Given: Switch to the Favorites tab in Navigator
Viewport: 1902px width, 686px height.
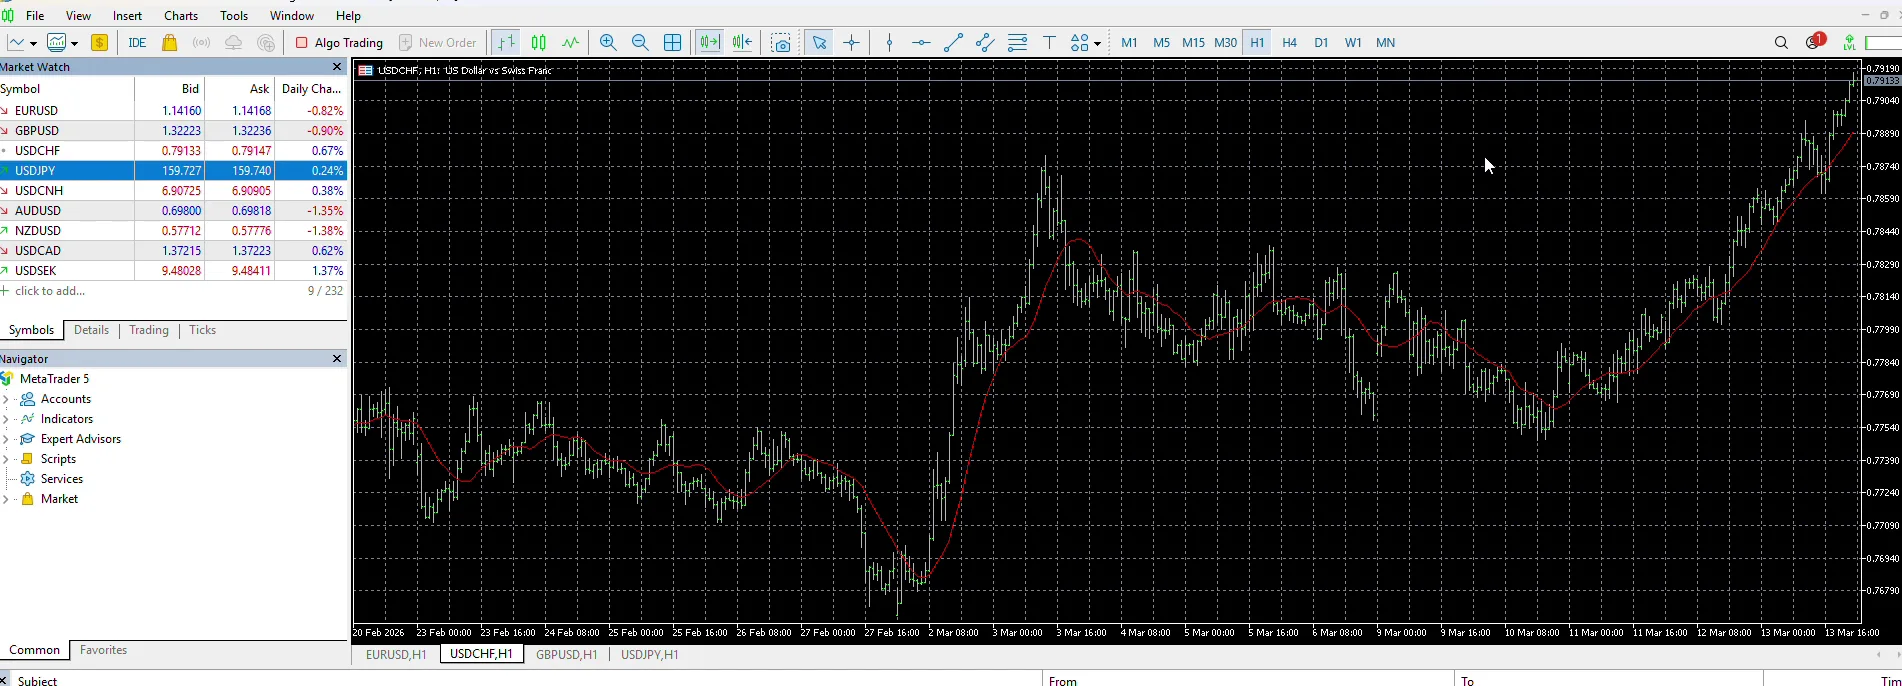Looking at the screenshot, I should coord(103,650).
